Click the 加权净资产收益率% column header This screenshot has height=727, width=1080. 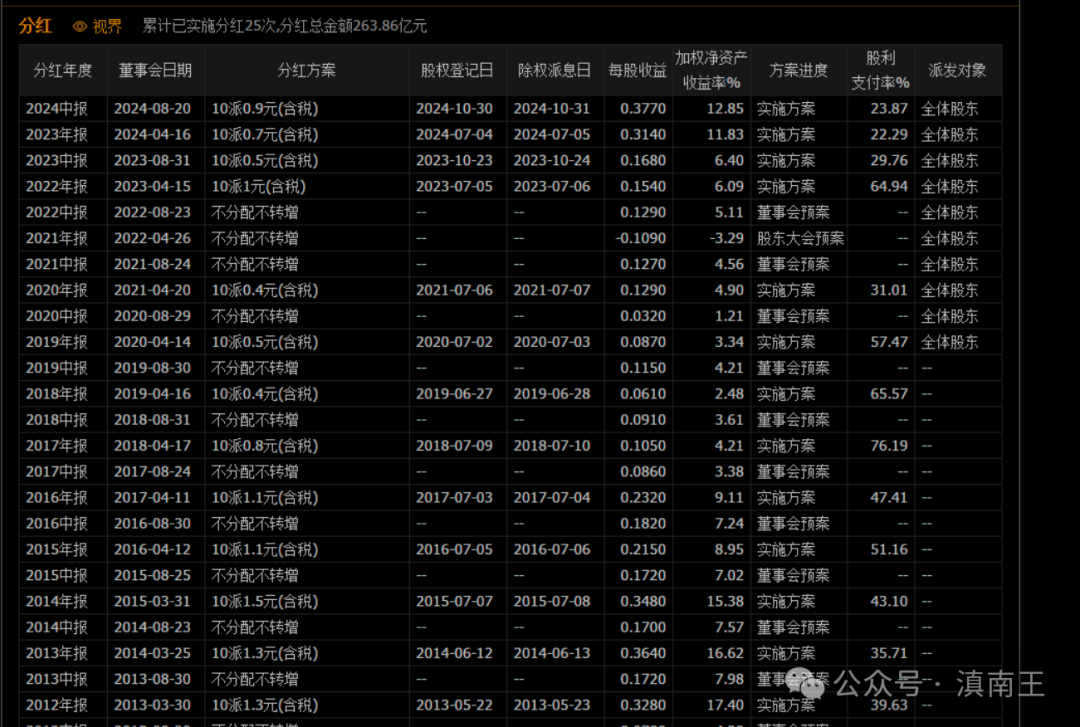tap(712, 70)
